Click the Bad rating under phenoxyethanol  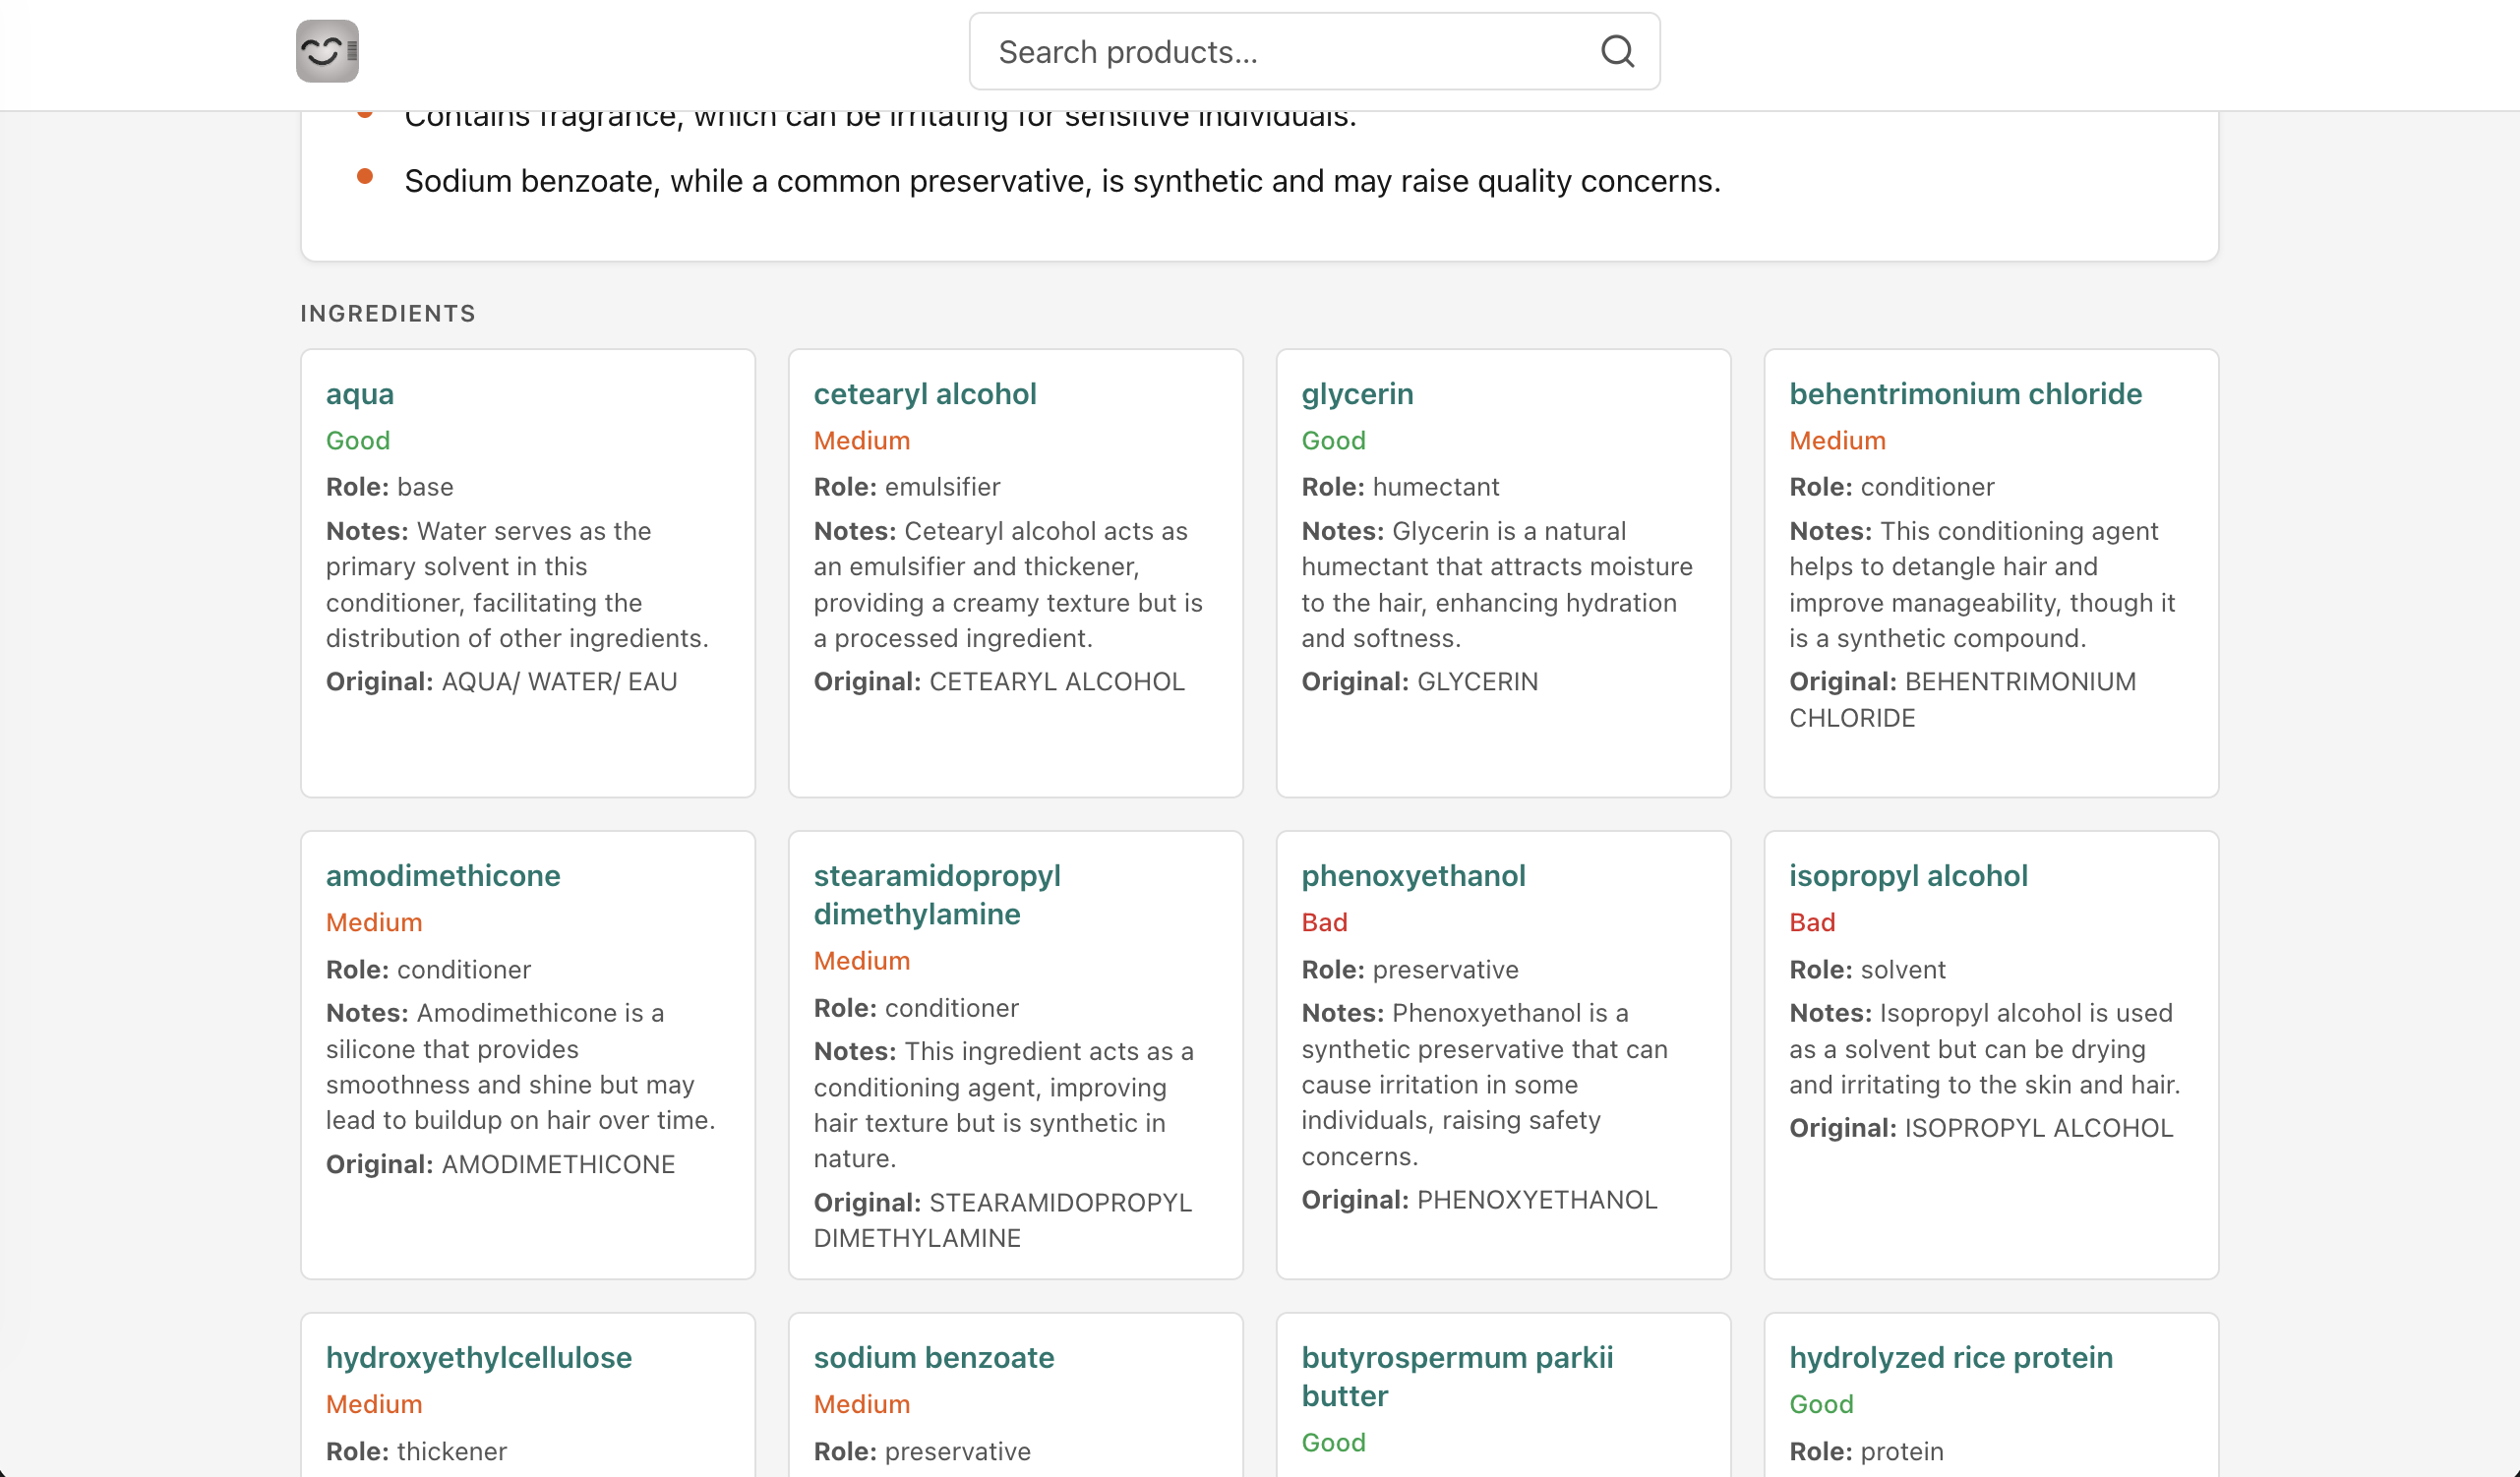(x=1324, y=923)
